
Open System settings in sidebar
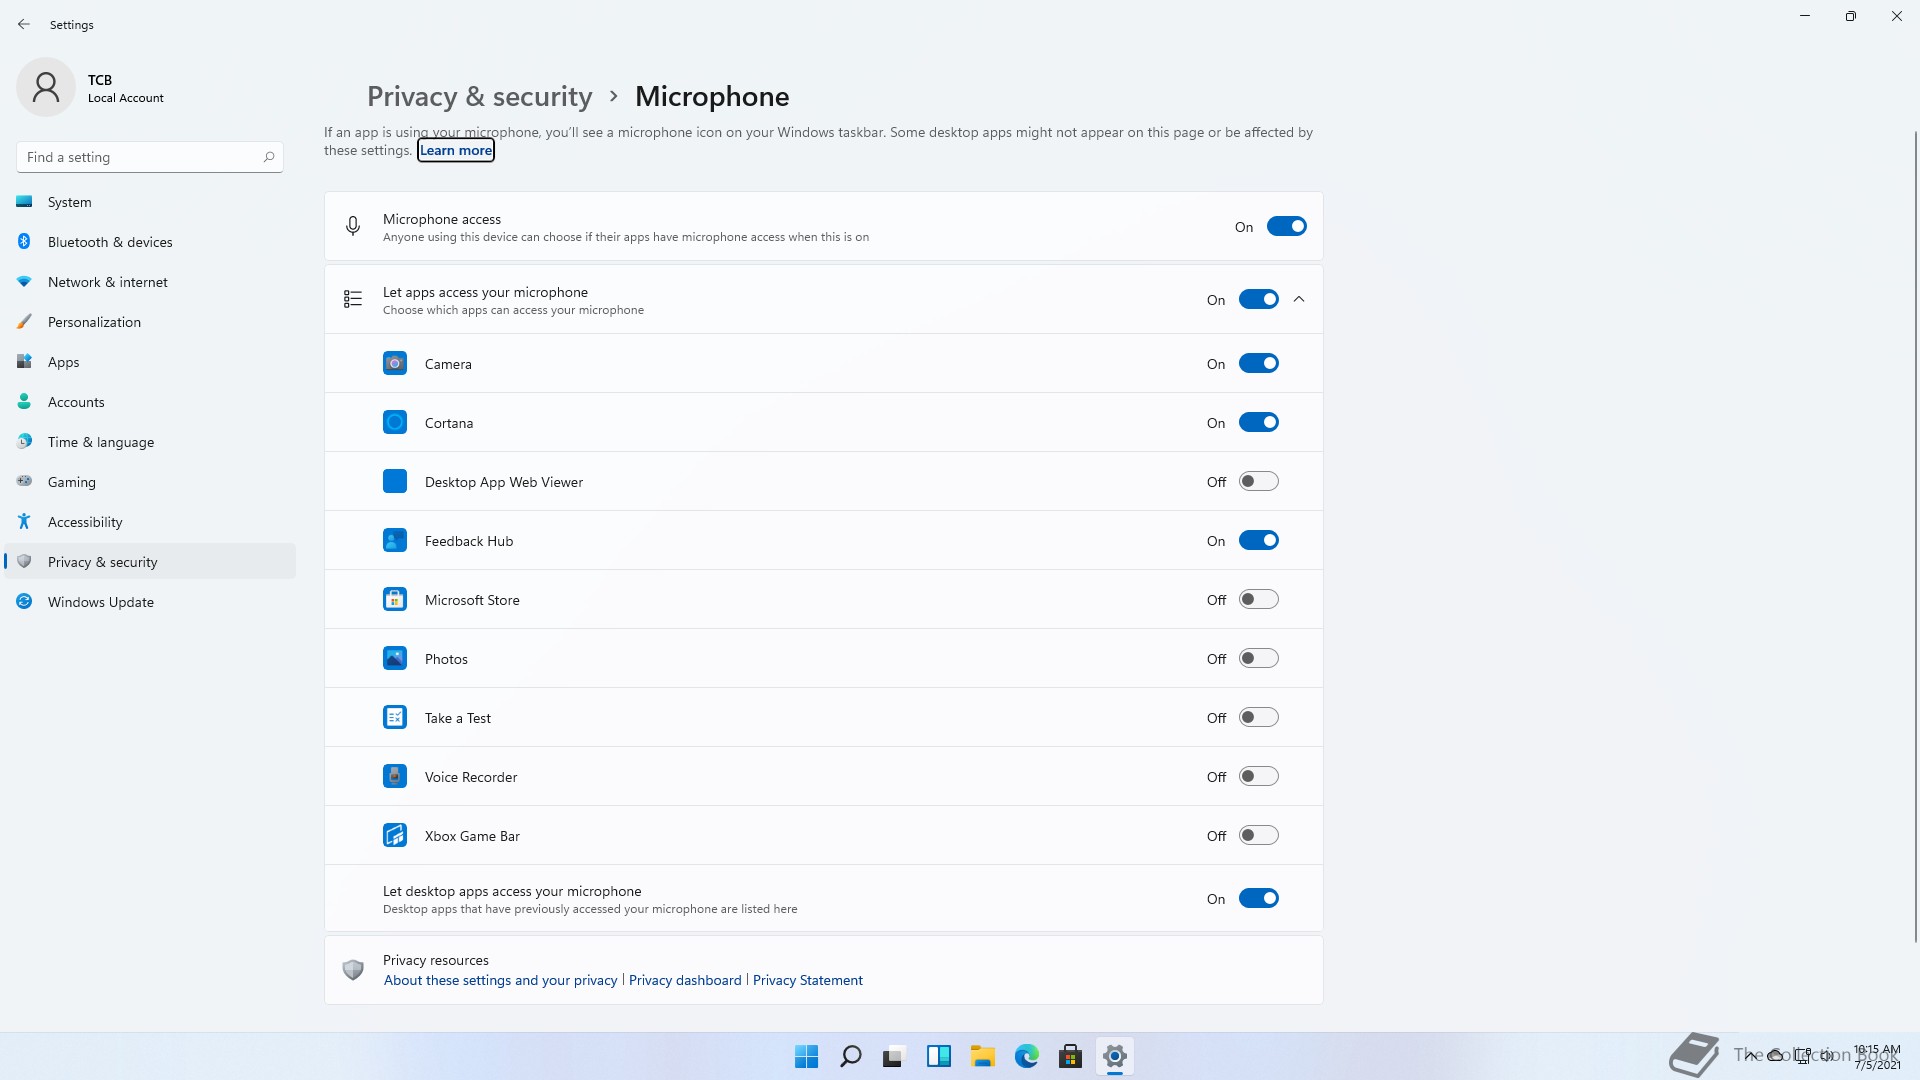(x=150, y=202)
